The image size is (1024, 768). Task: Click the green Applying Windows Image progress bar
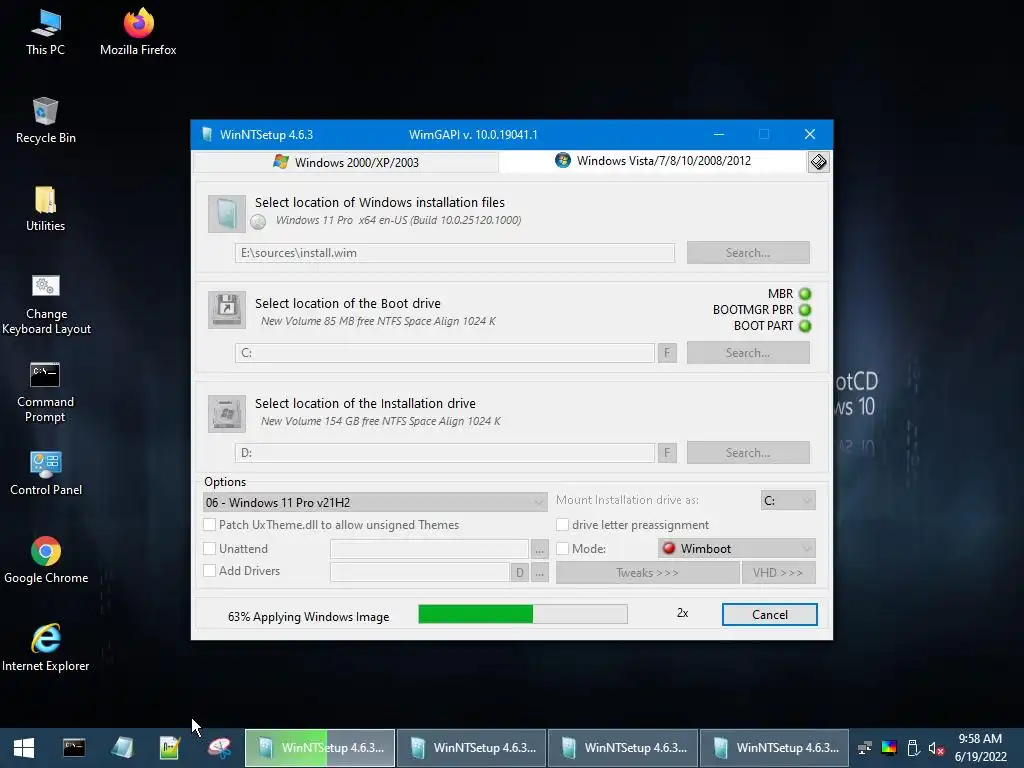click(x=523, y=614)
